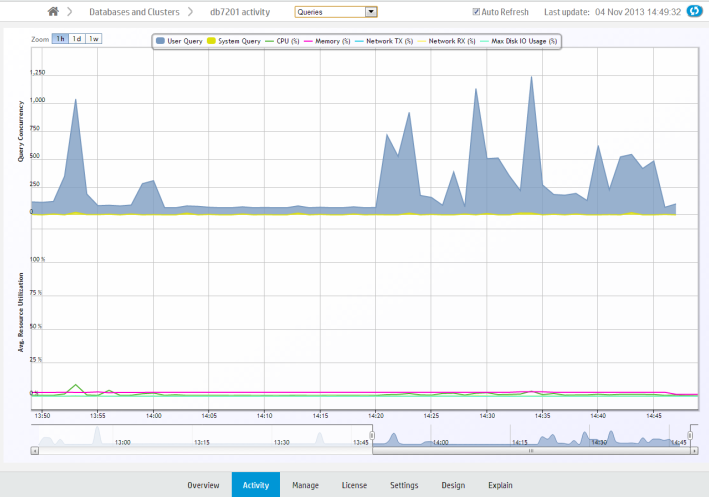Screen dimensions: 709x497
Task: Toggle System Query series in legend
Action: pos(236,41)
